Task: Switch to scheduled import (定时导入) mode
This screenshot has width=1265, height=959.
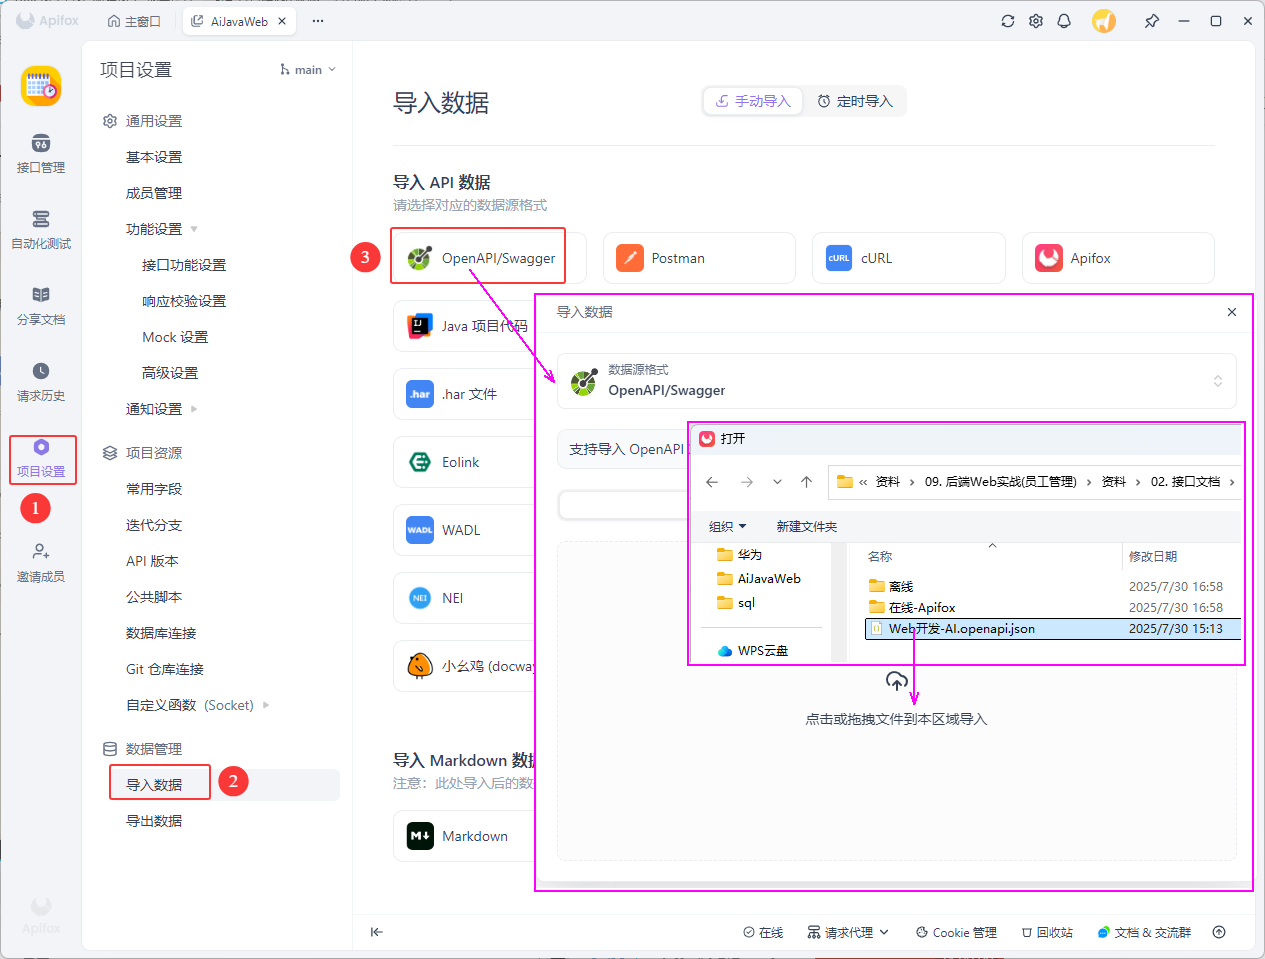Action: click(x=855, y=101)
